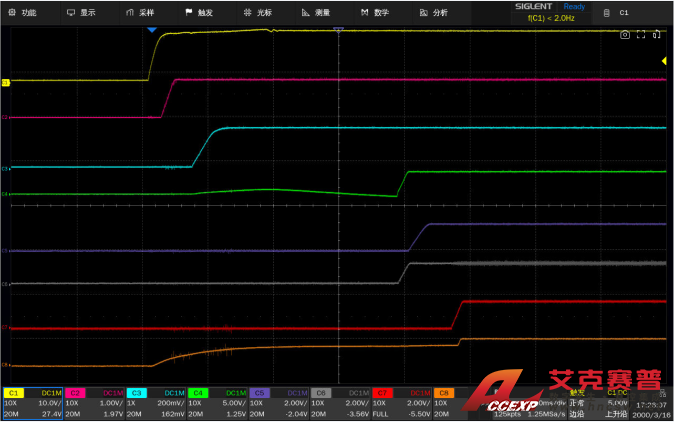
Task: Click the clipboard icon next to the C1 label
Action: pyautogui.click(x=607, y=13)
